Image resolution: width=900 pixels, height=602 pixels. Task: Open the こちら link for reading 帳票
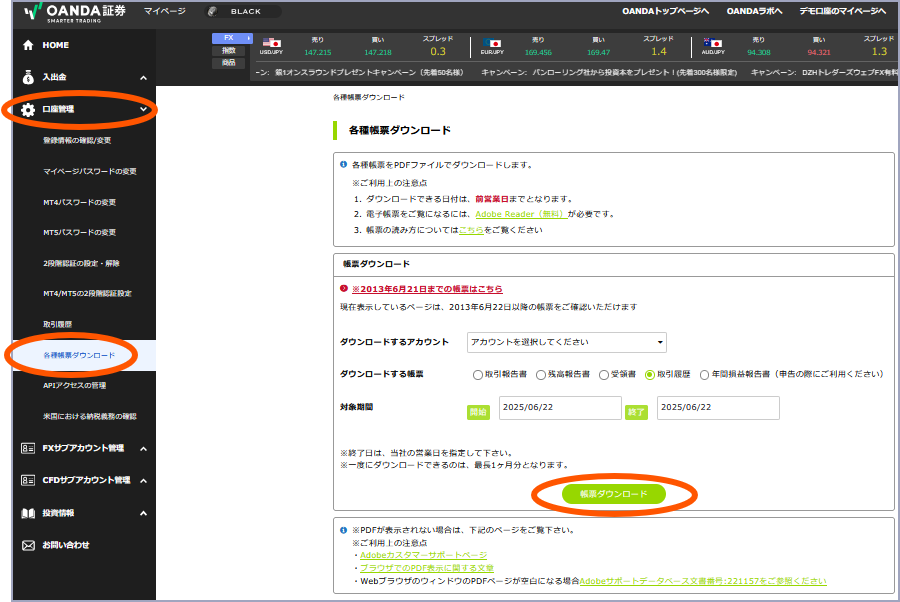click(471, 230)
